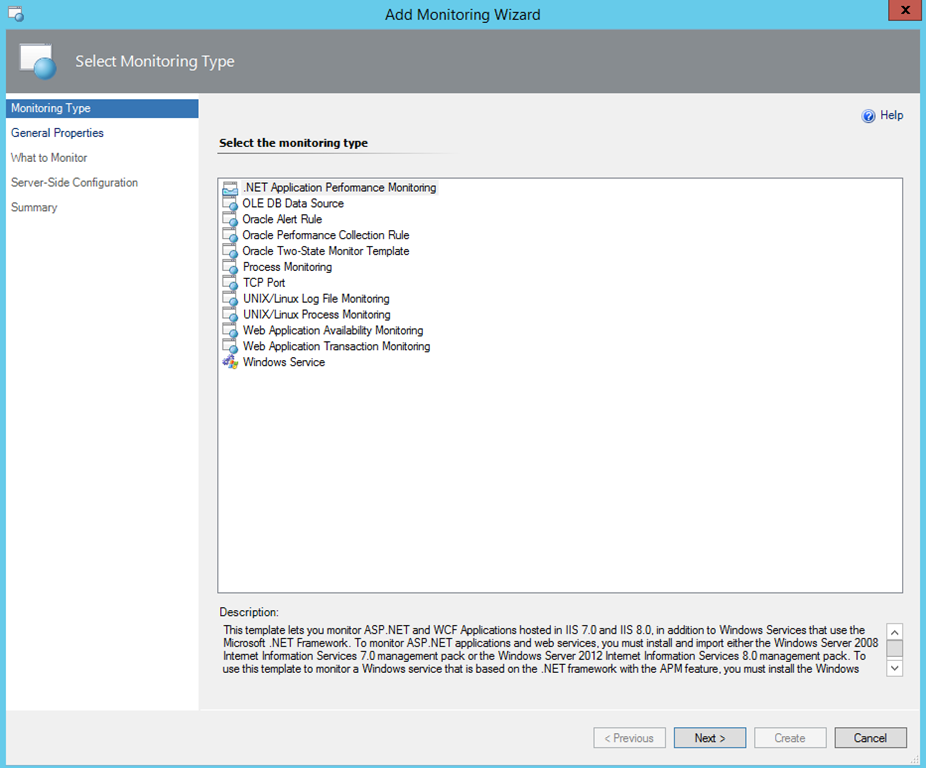Choose UNIX/Linux Process Monitoring type

(316, 315)
